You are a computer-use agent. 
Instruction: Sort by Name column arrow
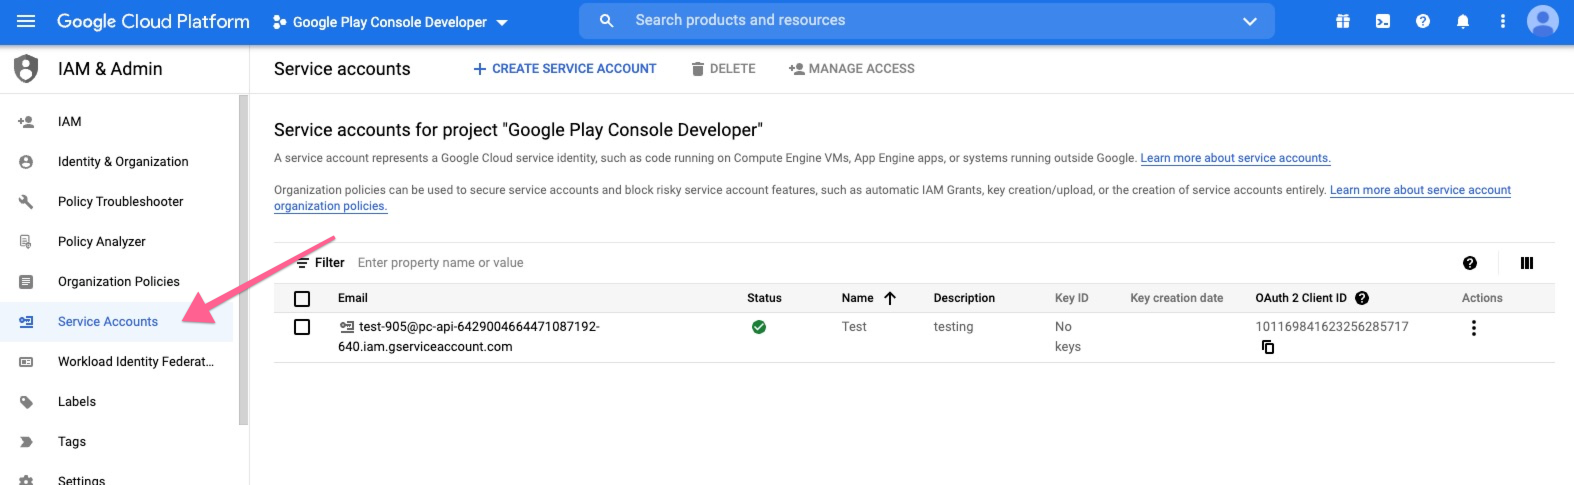[x=890, y=298]
